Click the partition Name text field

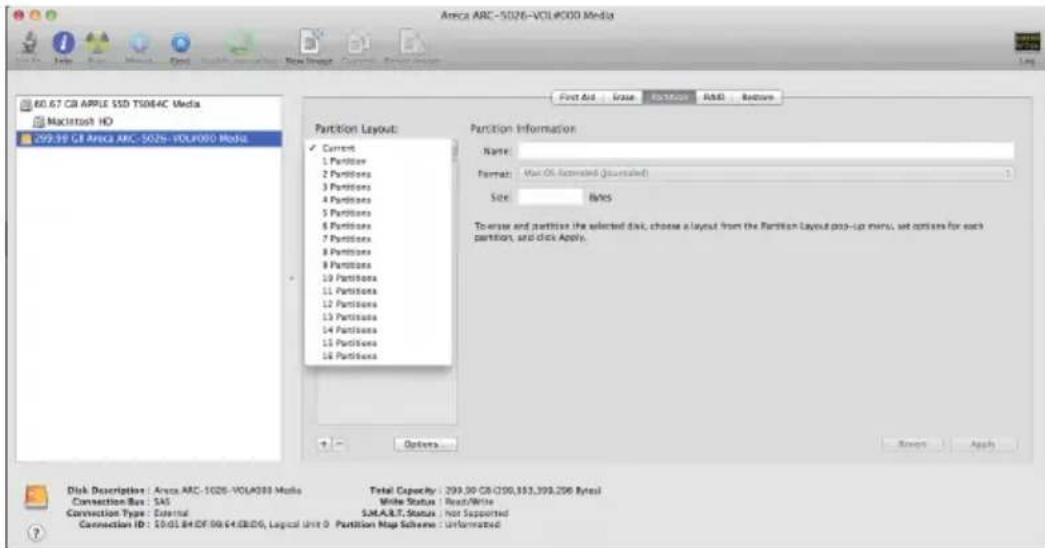click(766, 151)
